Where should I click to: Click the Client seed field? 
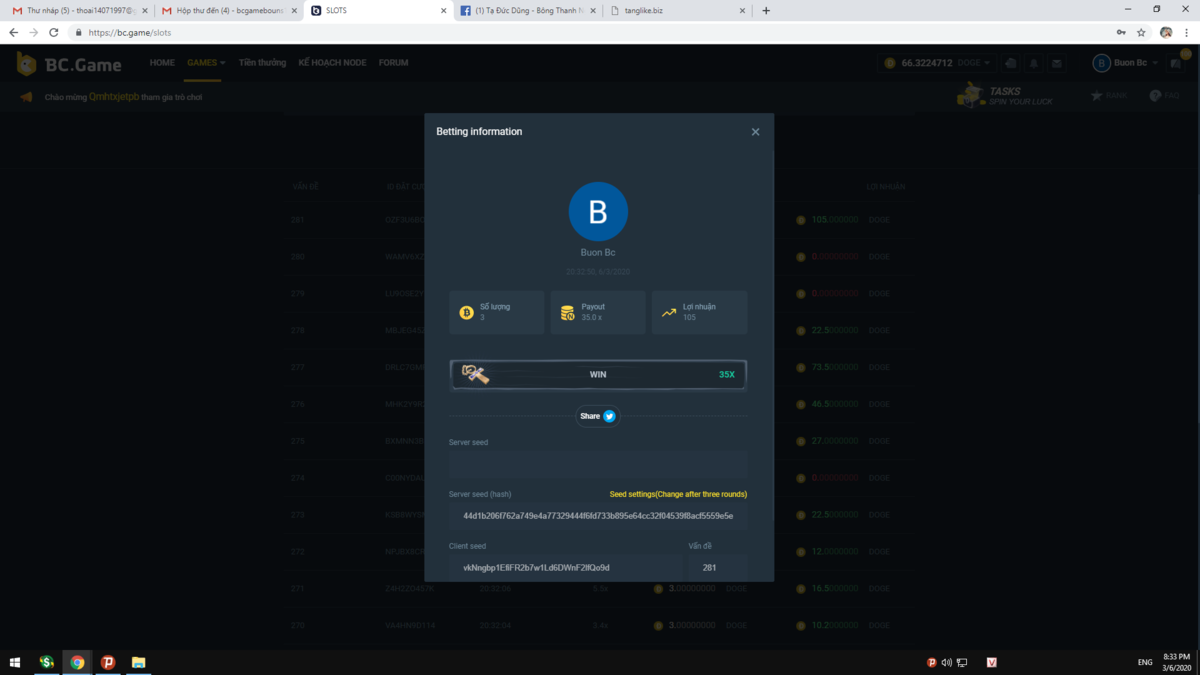coord(565,568)
